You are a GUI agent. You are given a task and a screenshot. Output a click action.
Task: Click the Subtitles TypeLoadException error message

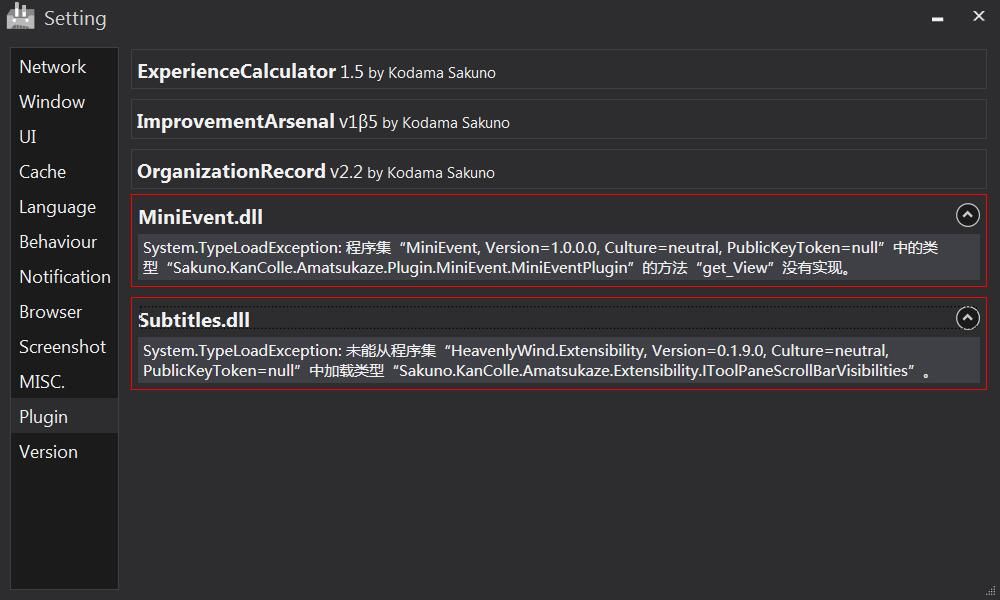(x=559, y=360)
